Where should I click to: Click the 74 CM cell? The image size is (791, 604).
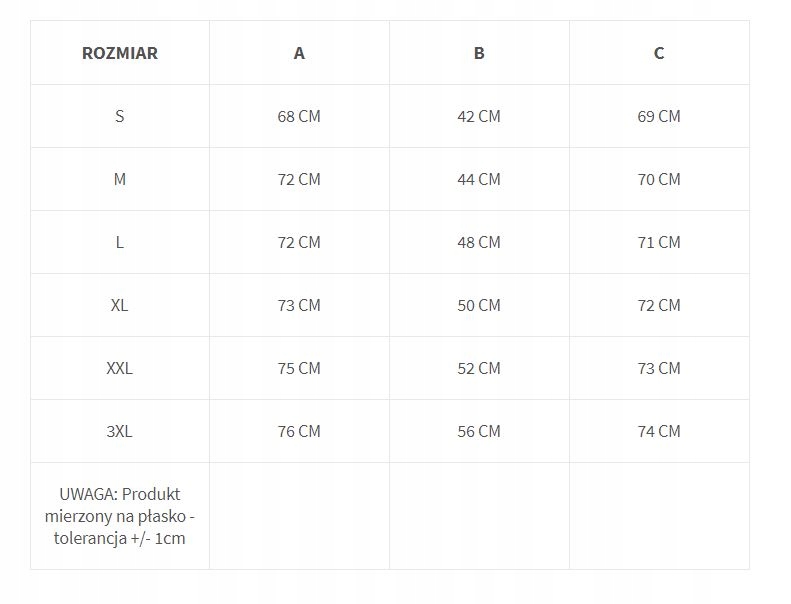659,431
